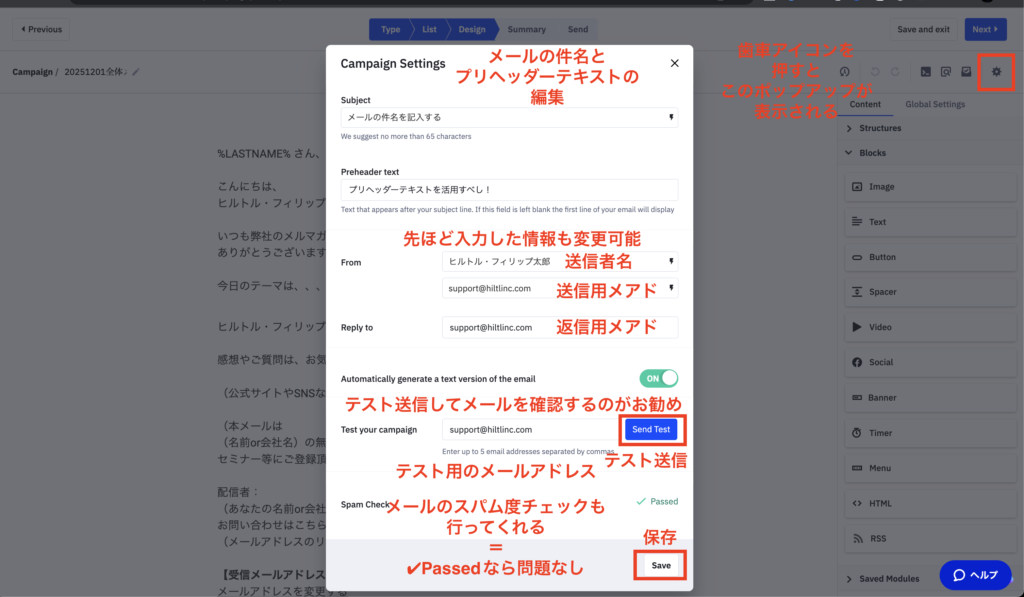The image size is (1024, 597).
Task: Click Save and exit
Action: pos(923,29)
